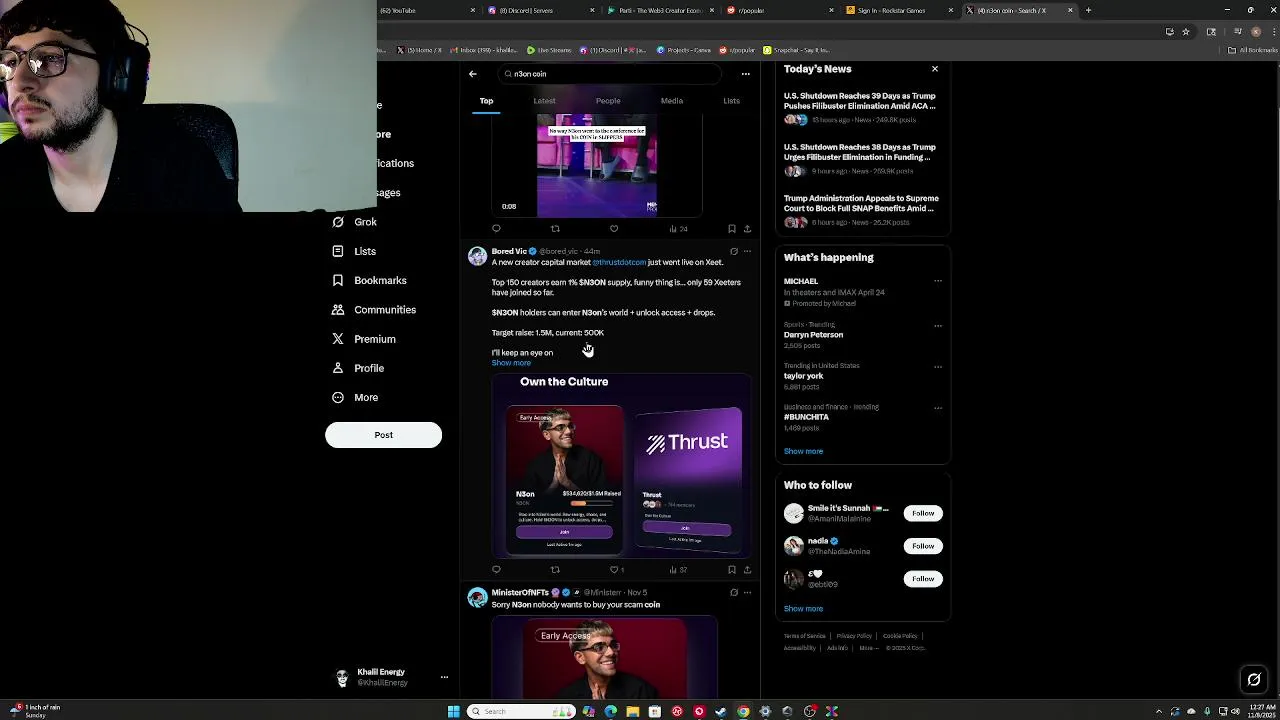Switch to the Media search tab
Viewport: 1280px width, 720px height.
672,101
